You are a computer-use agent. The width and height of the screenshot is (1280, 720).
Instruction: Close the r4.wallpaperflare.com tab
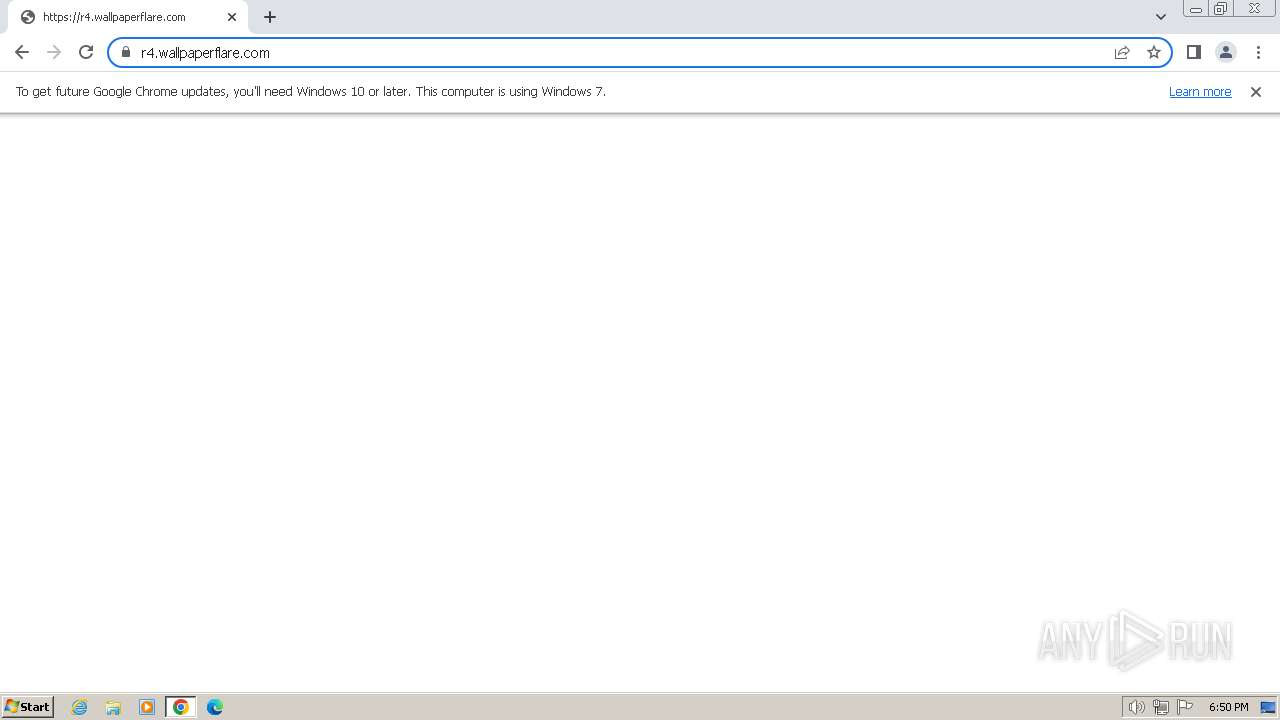click(x=232, y=17)
